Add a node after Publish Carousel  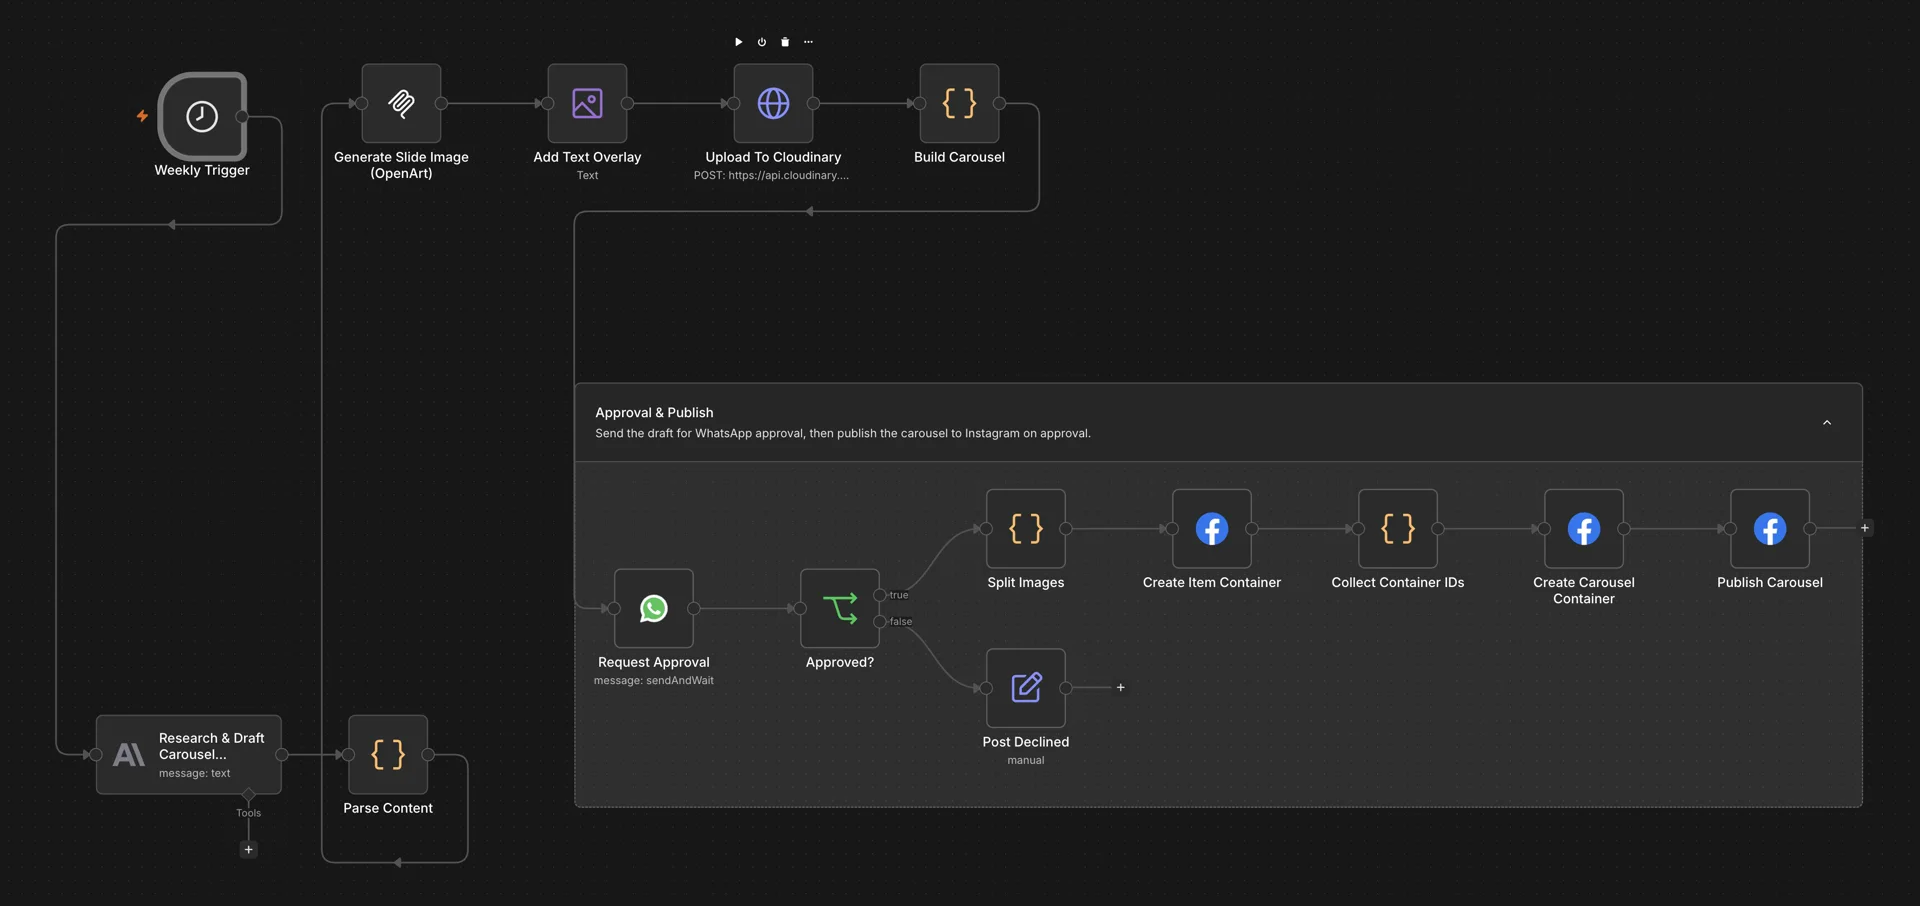point(1865,528)
